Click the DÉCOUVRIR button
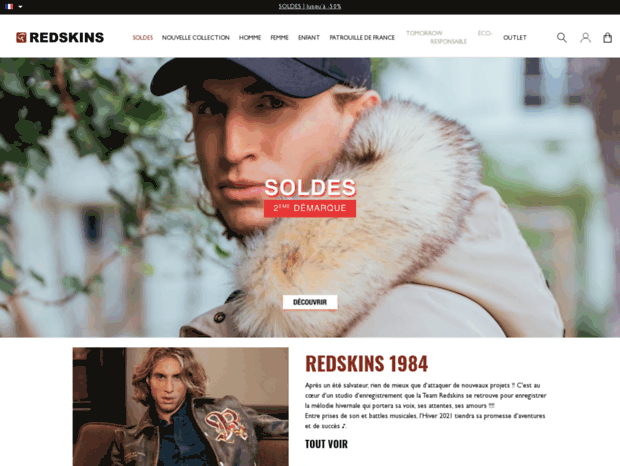This screenshot has width=620, height=466. click(x=310, y=302)
